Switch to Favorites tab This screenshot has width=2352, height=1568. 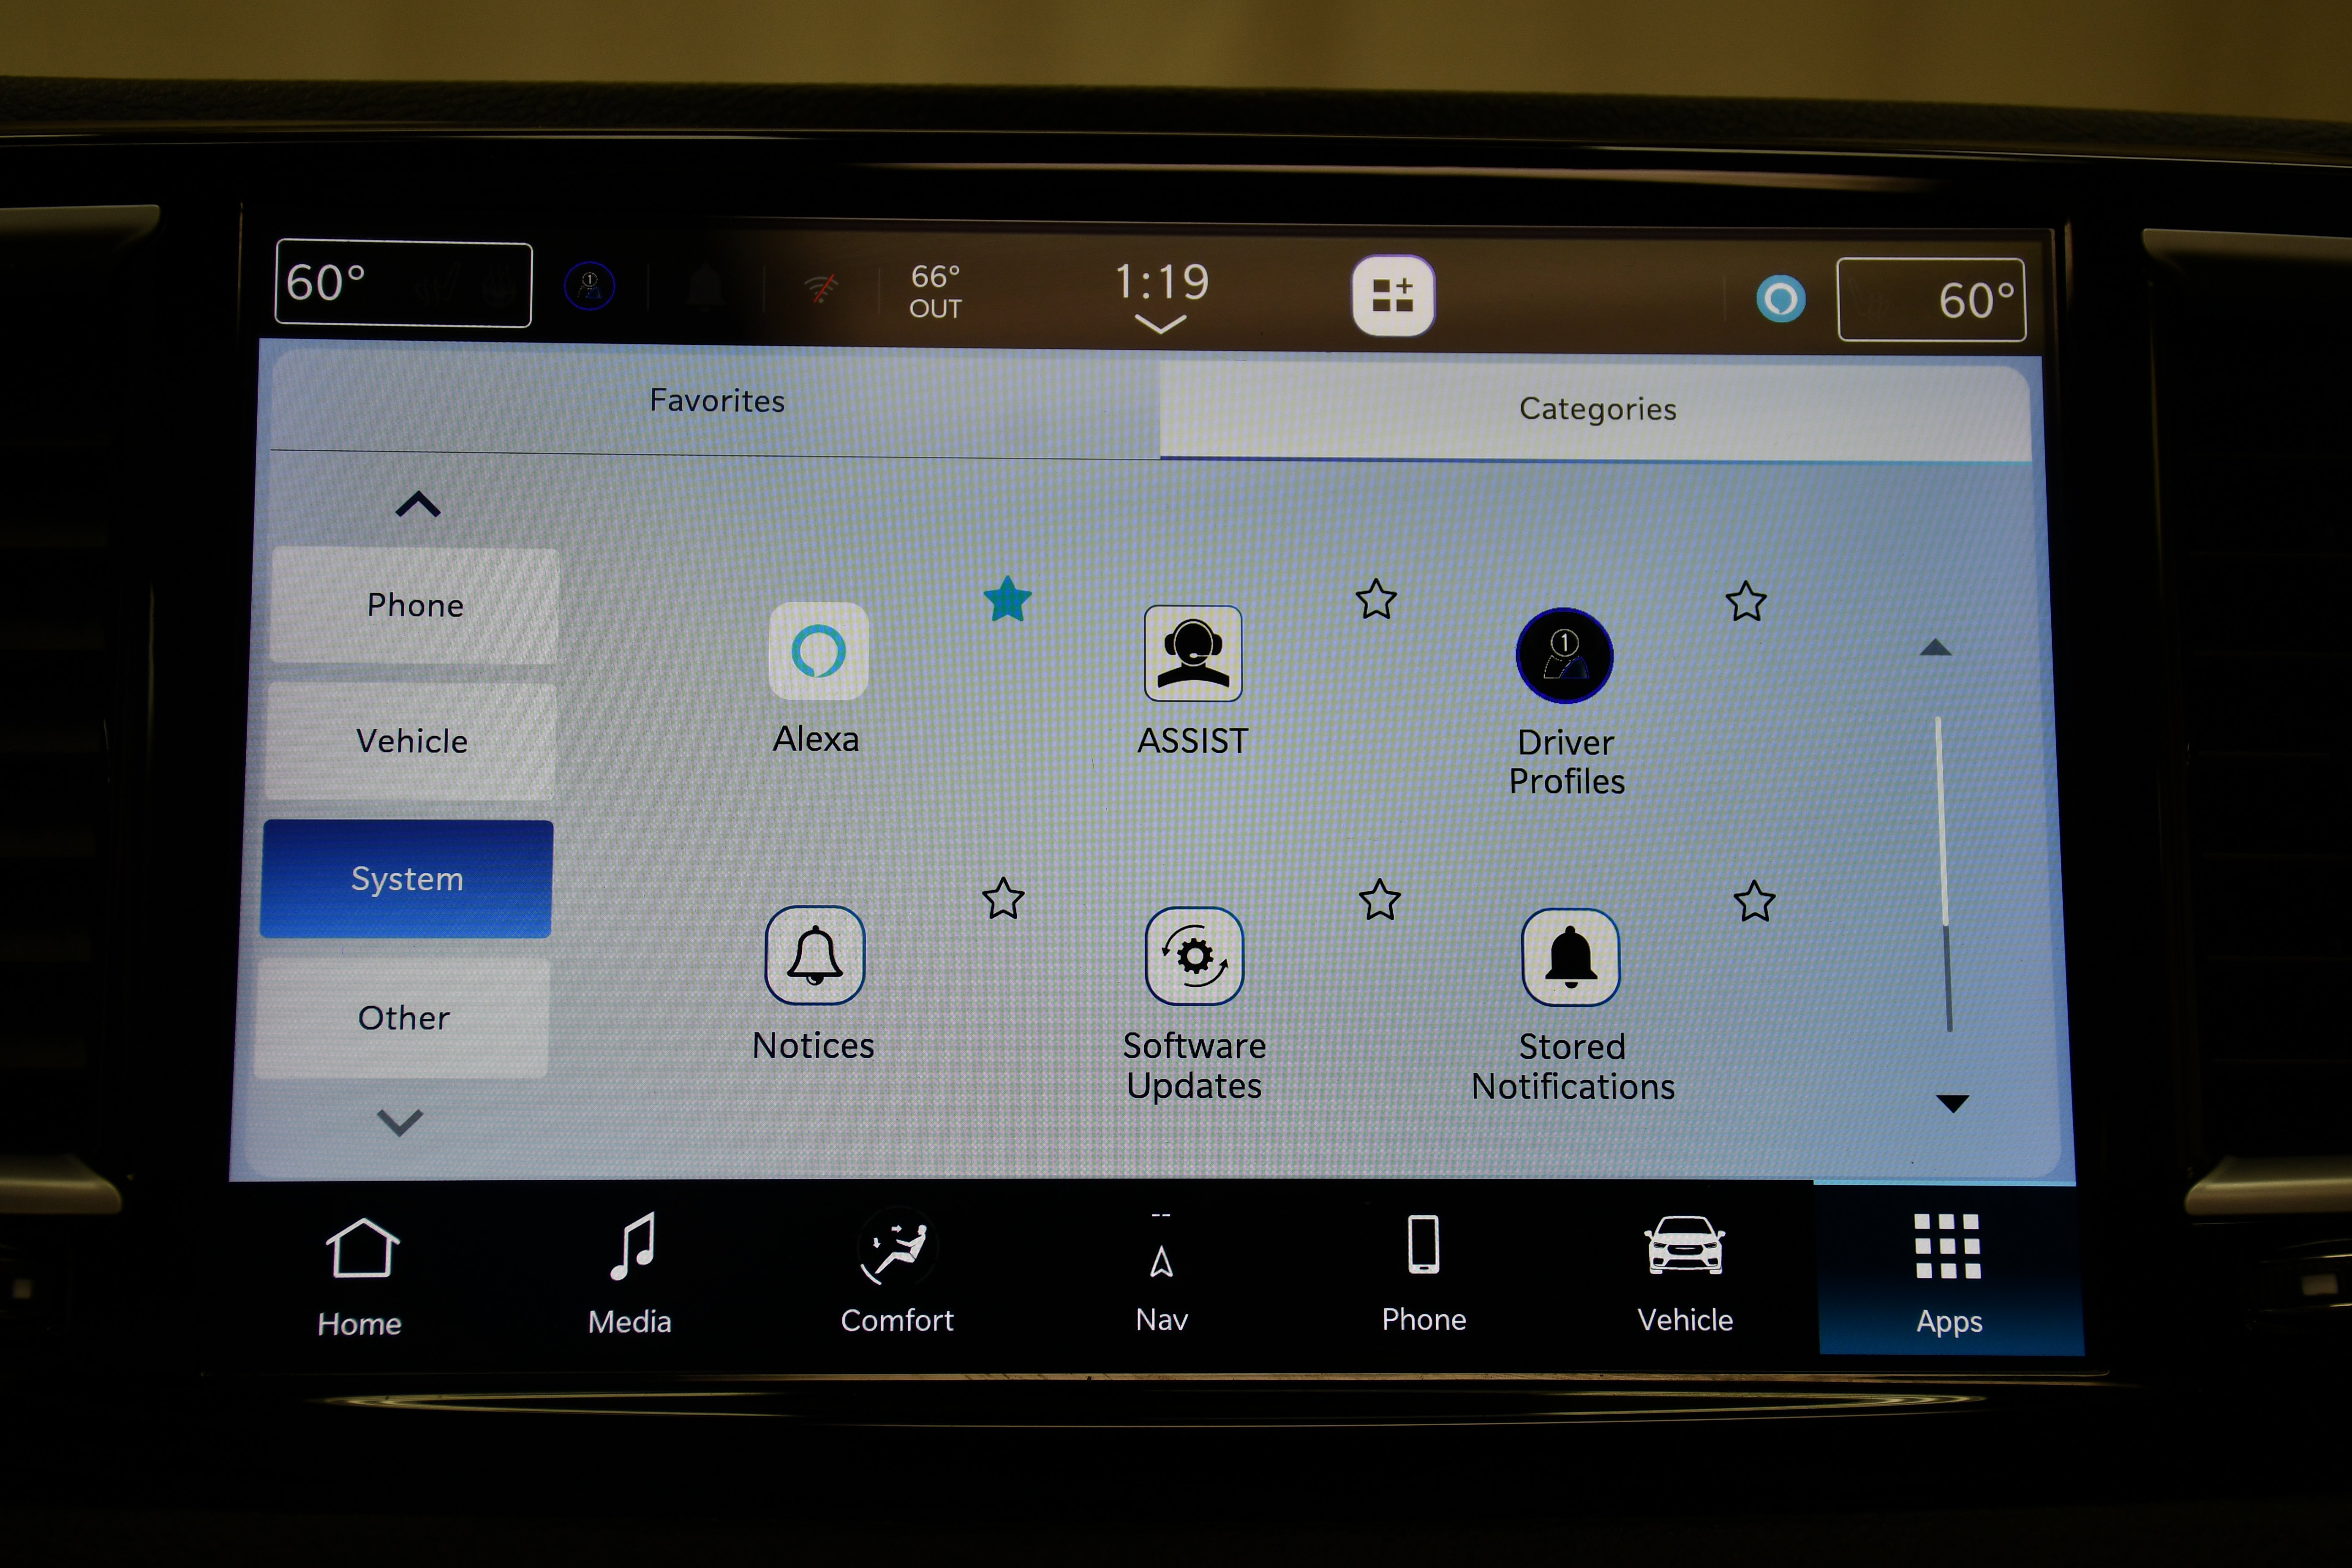[x=719, y=401]
